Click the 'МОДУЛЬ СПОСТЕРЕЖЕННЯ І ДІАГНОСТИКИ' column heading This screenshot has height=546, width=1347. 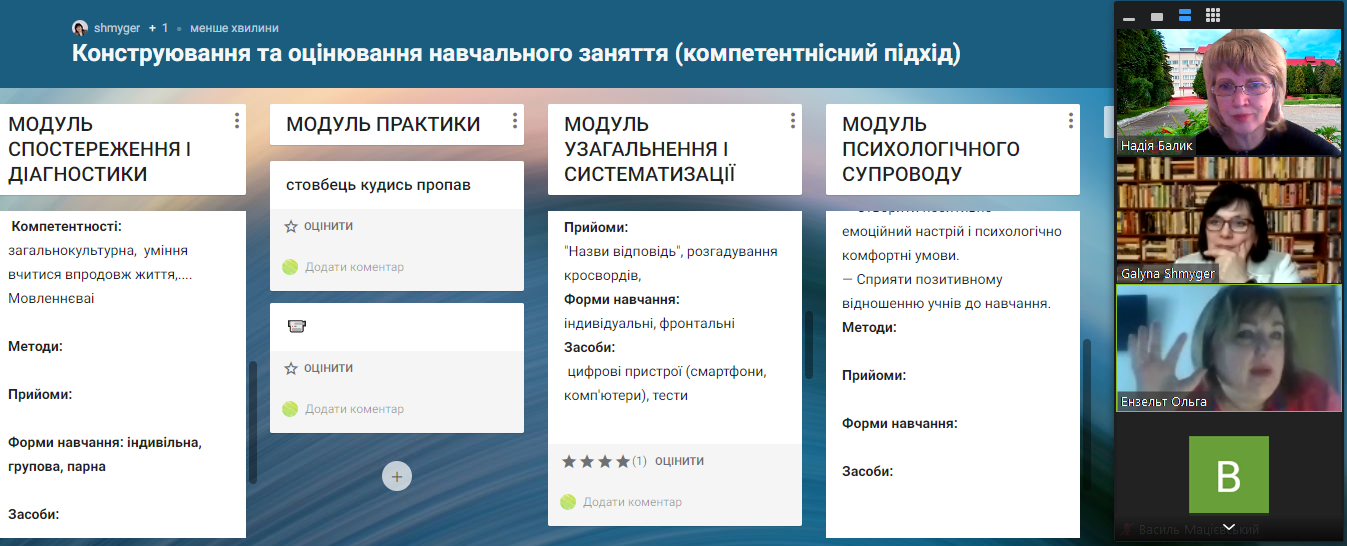pos(100,149)
